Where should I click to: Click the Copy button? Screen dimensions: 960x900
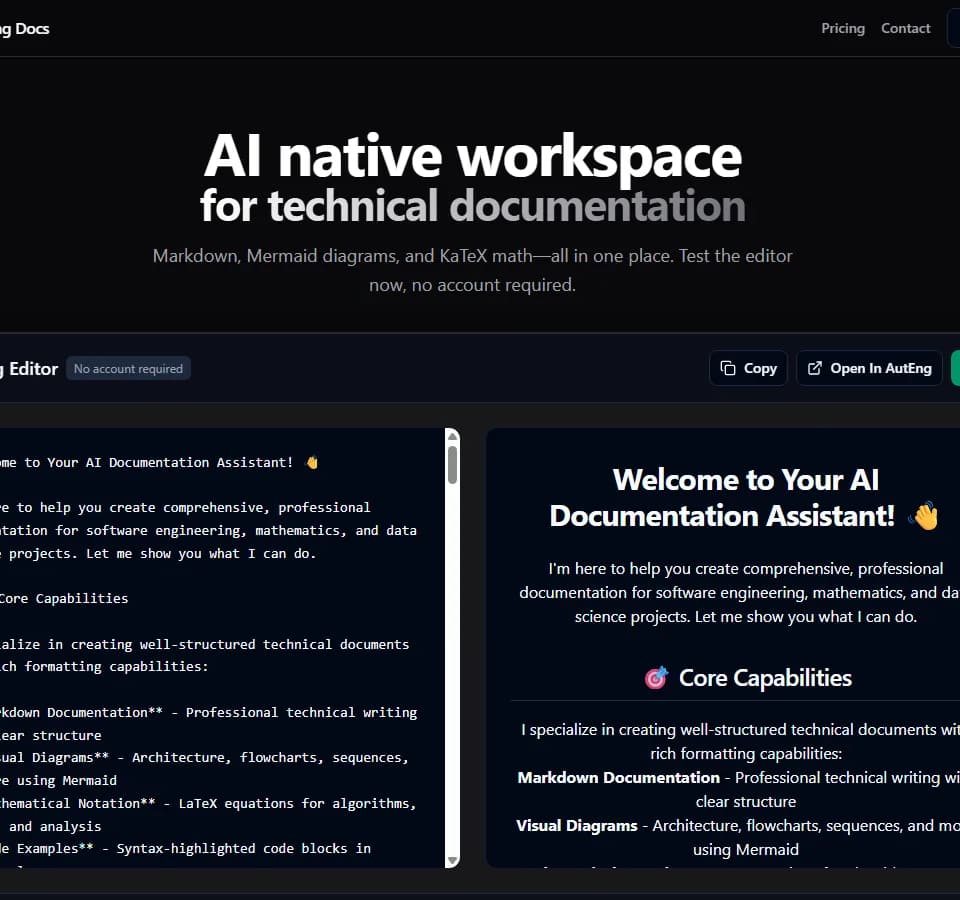point(748,368)
